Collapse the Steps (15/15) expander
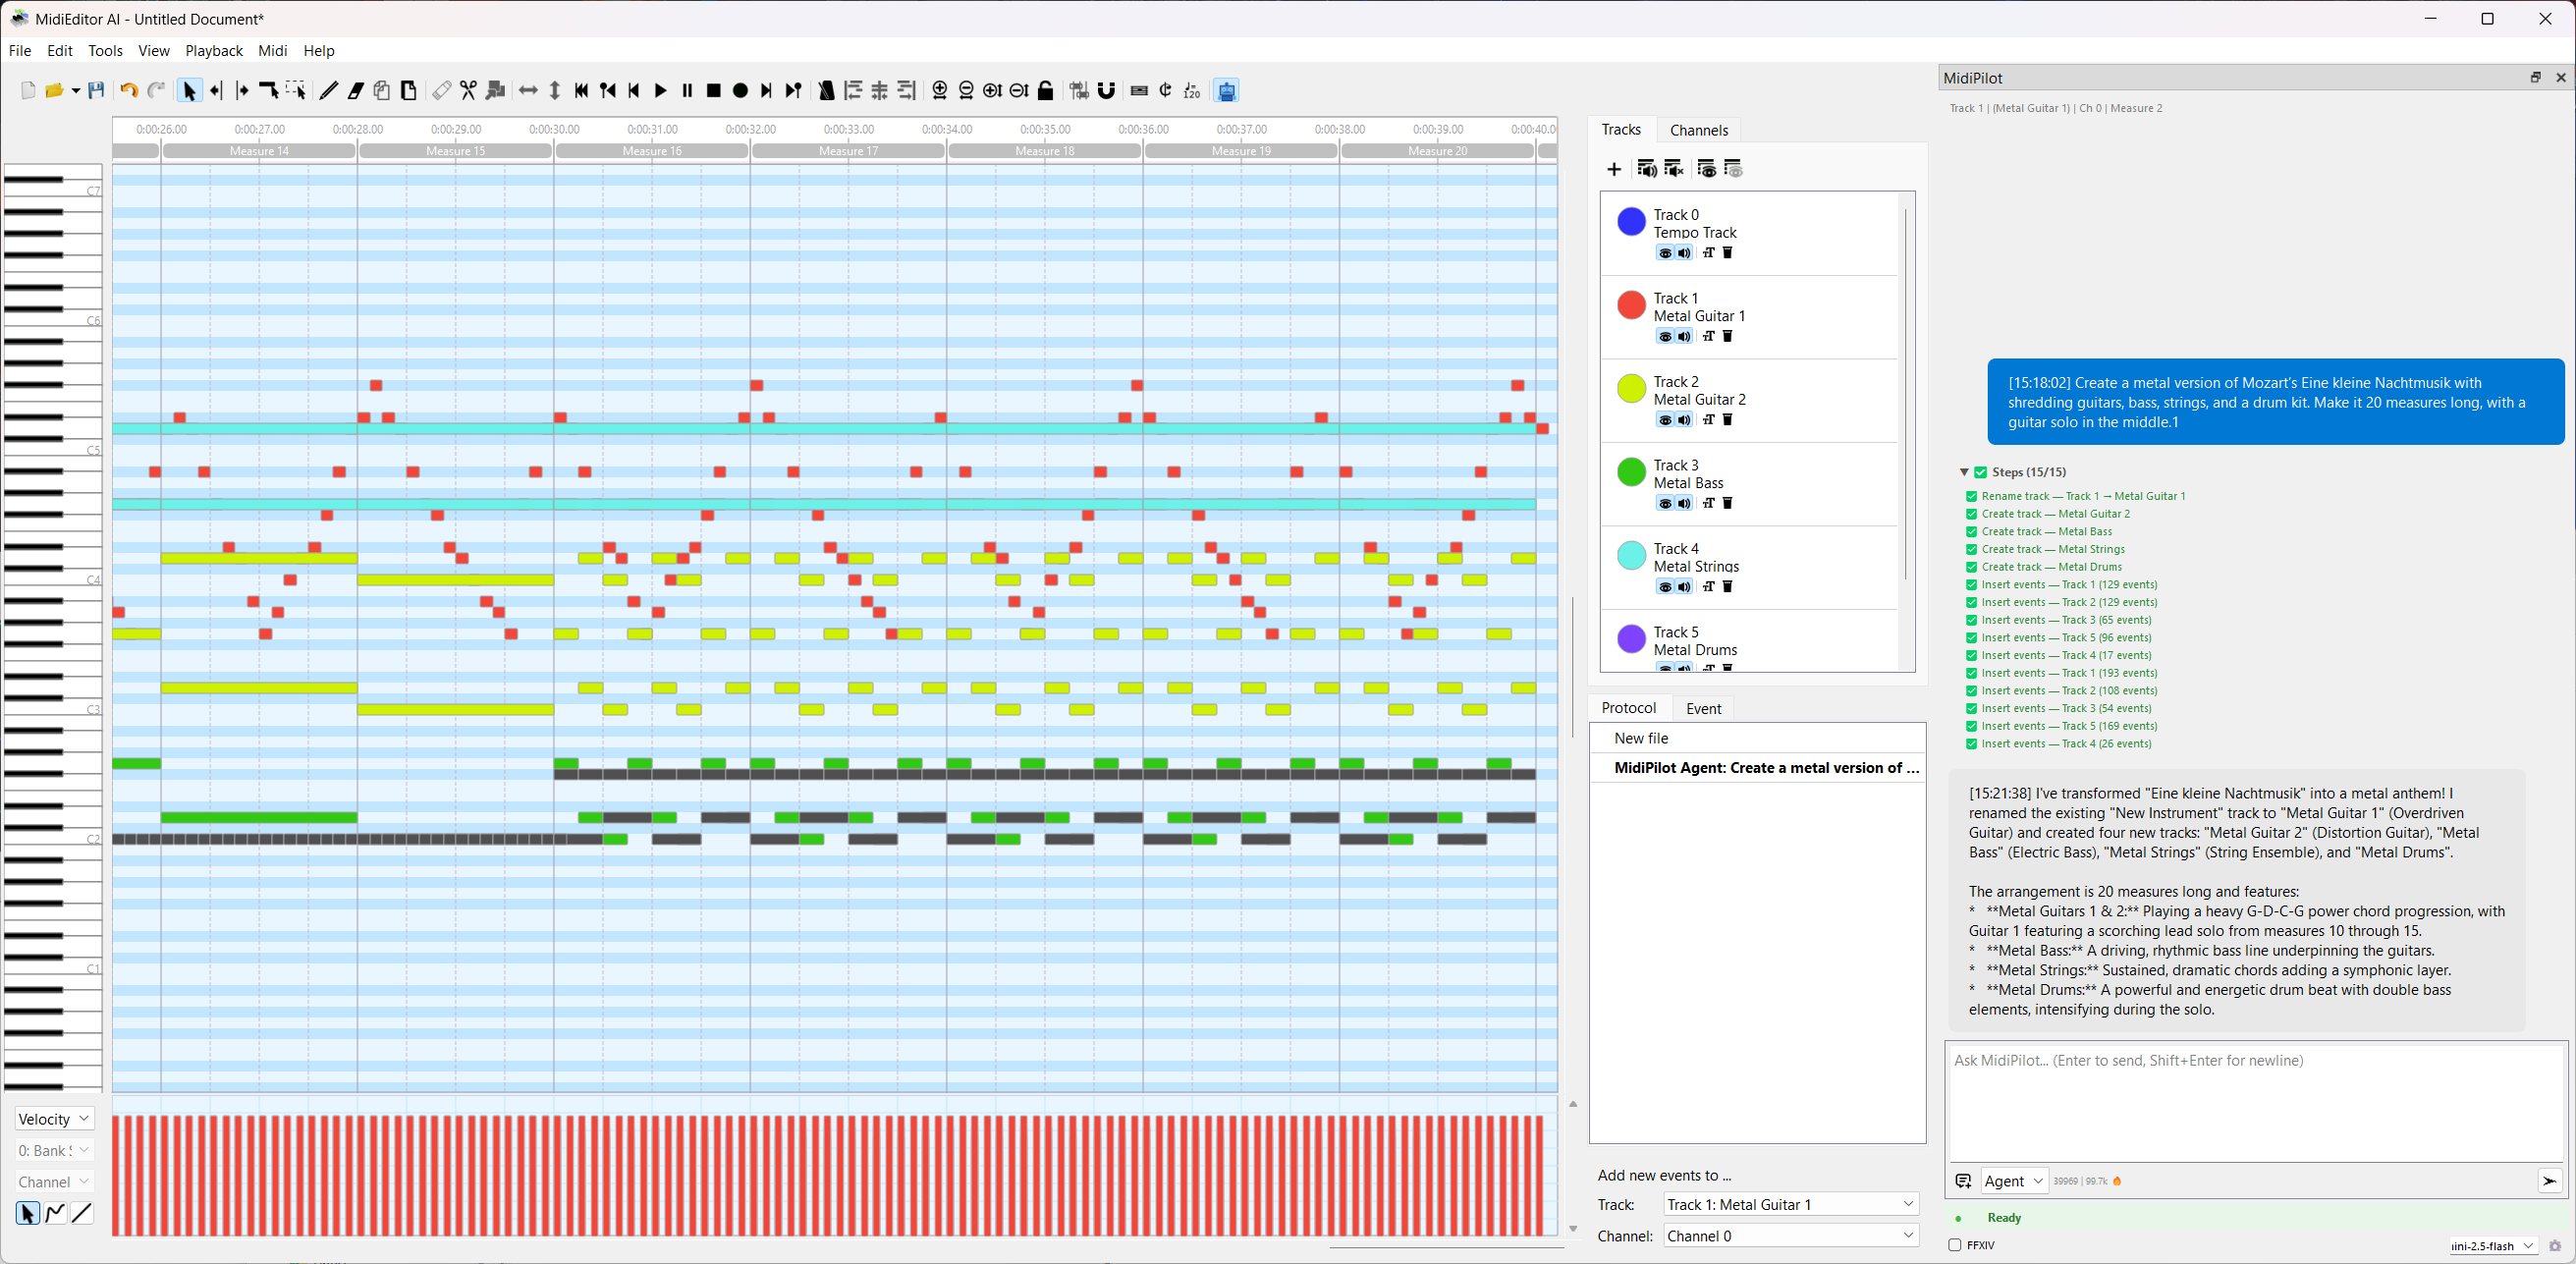The height and width of the screenshot is (1264, 2576). tap(1964, 472)
